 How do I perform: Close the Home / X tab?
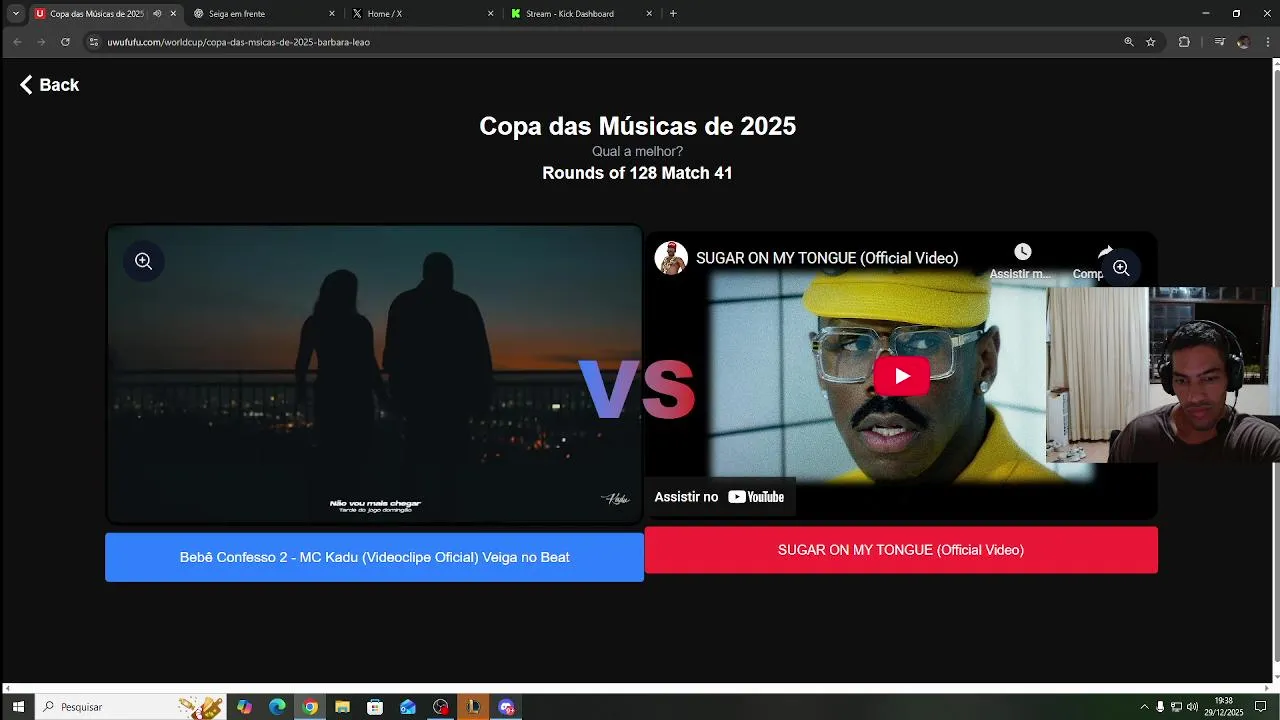pyautogui.click(x=491, y=14)
